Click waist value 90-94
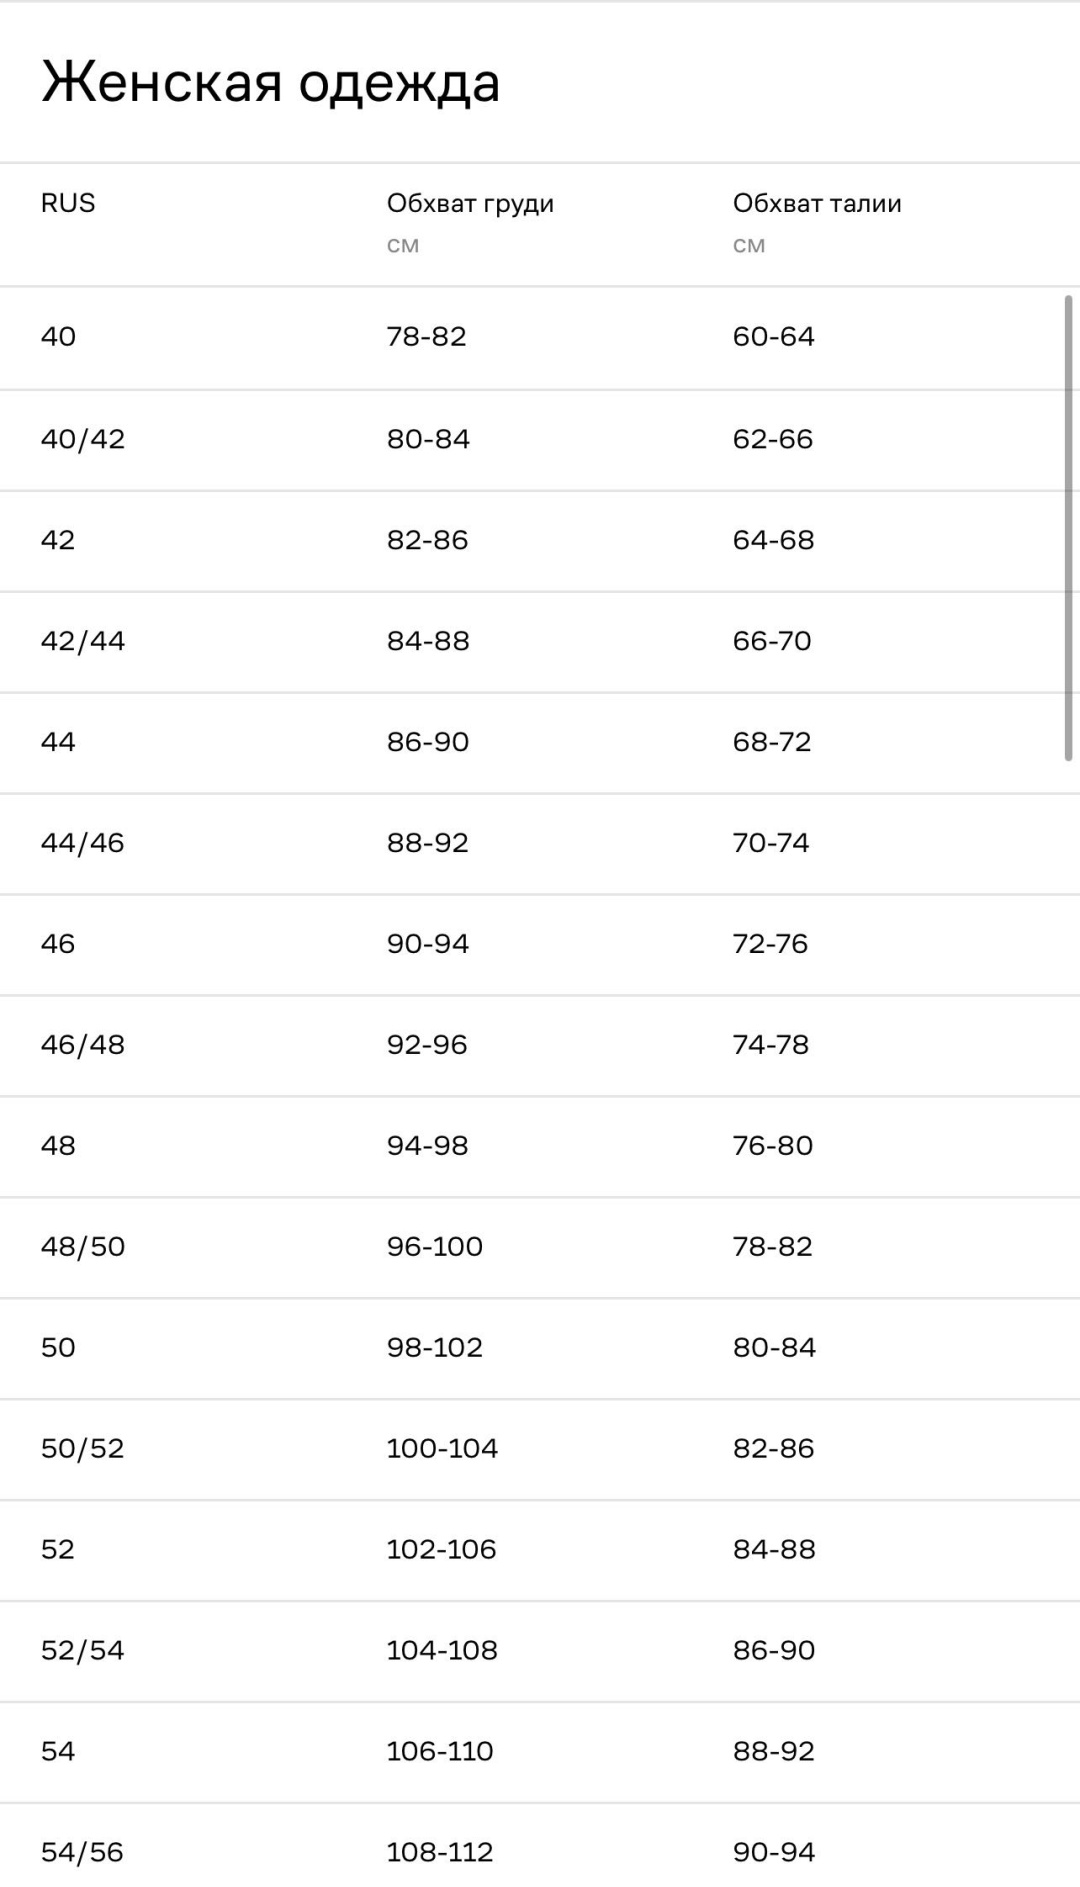This screenshot has width=1080, height=1887. click(x=774, y=1853)
